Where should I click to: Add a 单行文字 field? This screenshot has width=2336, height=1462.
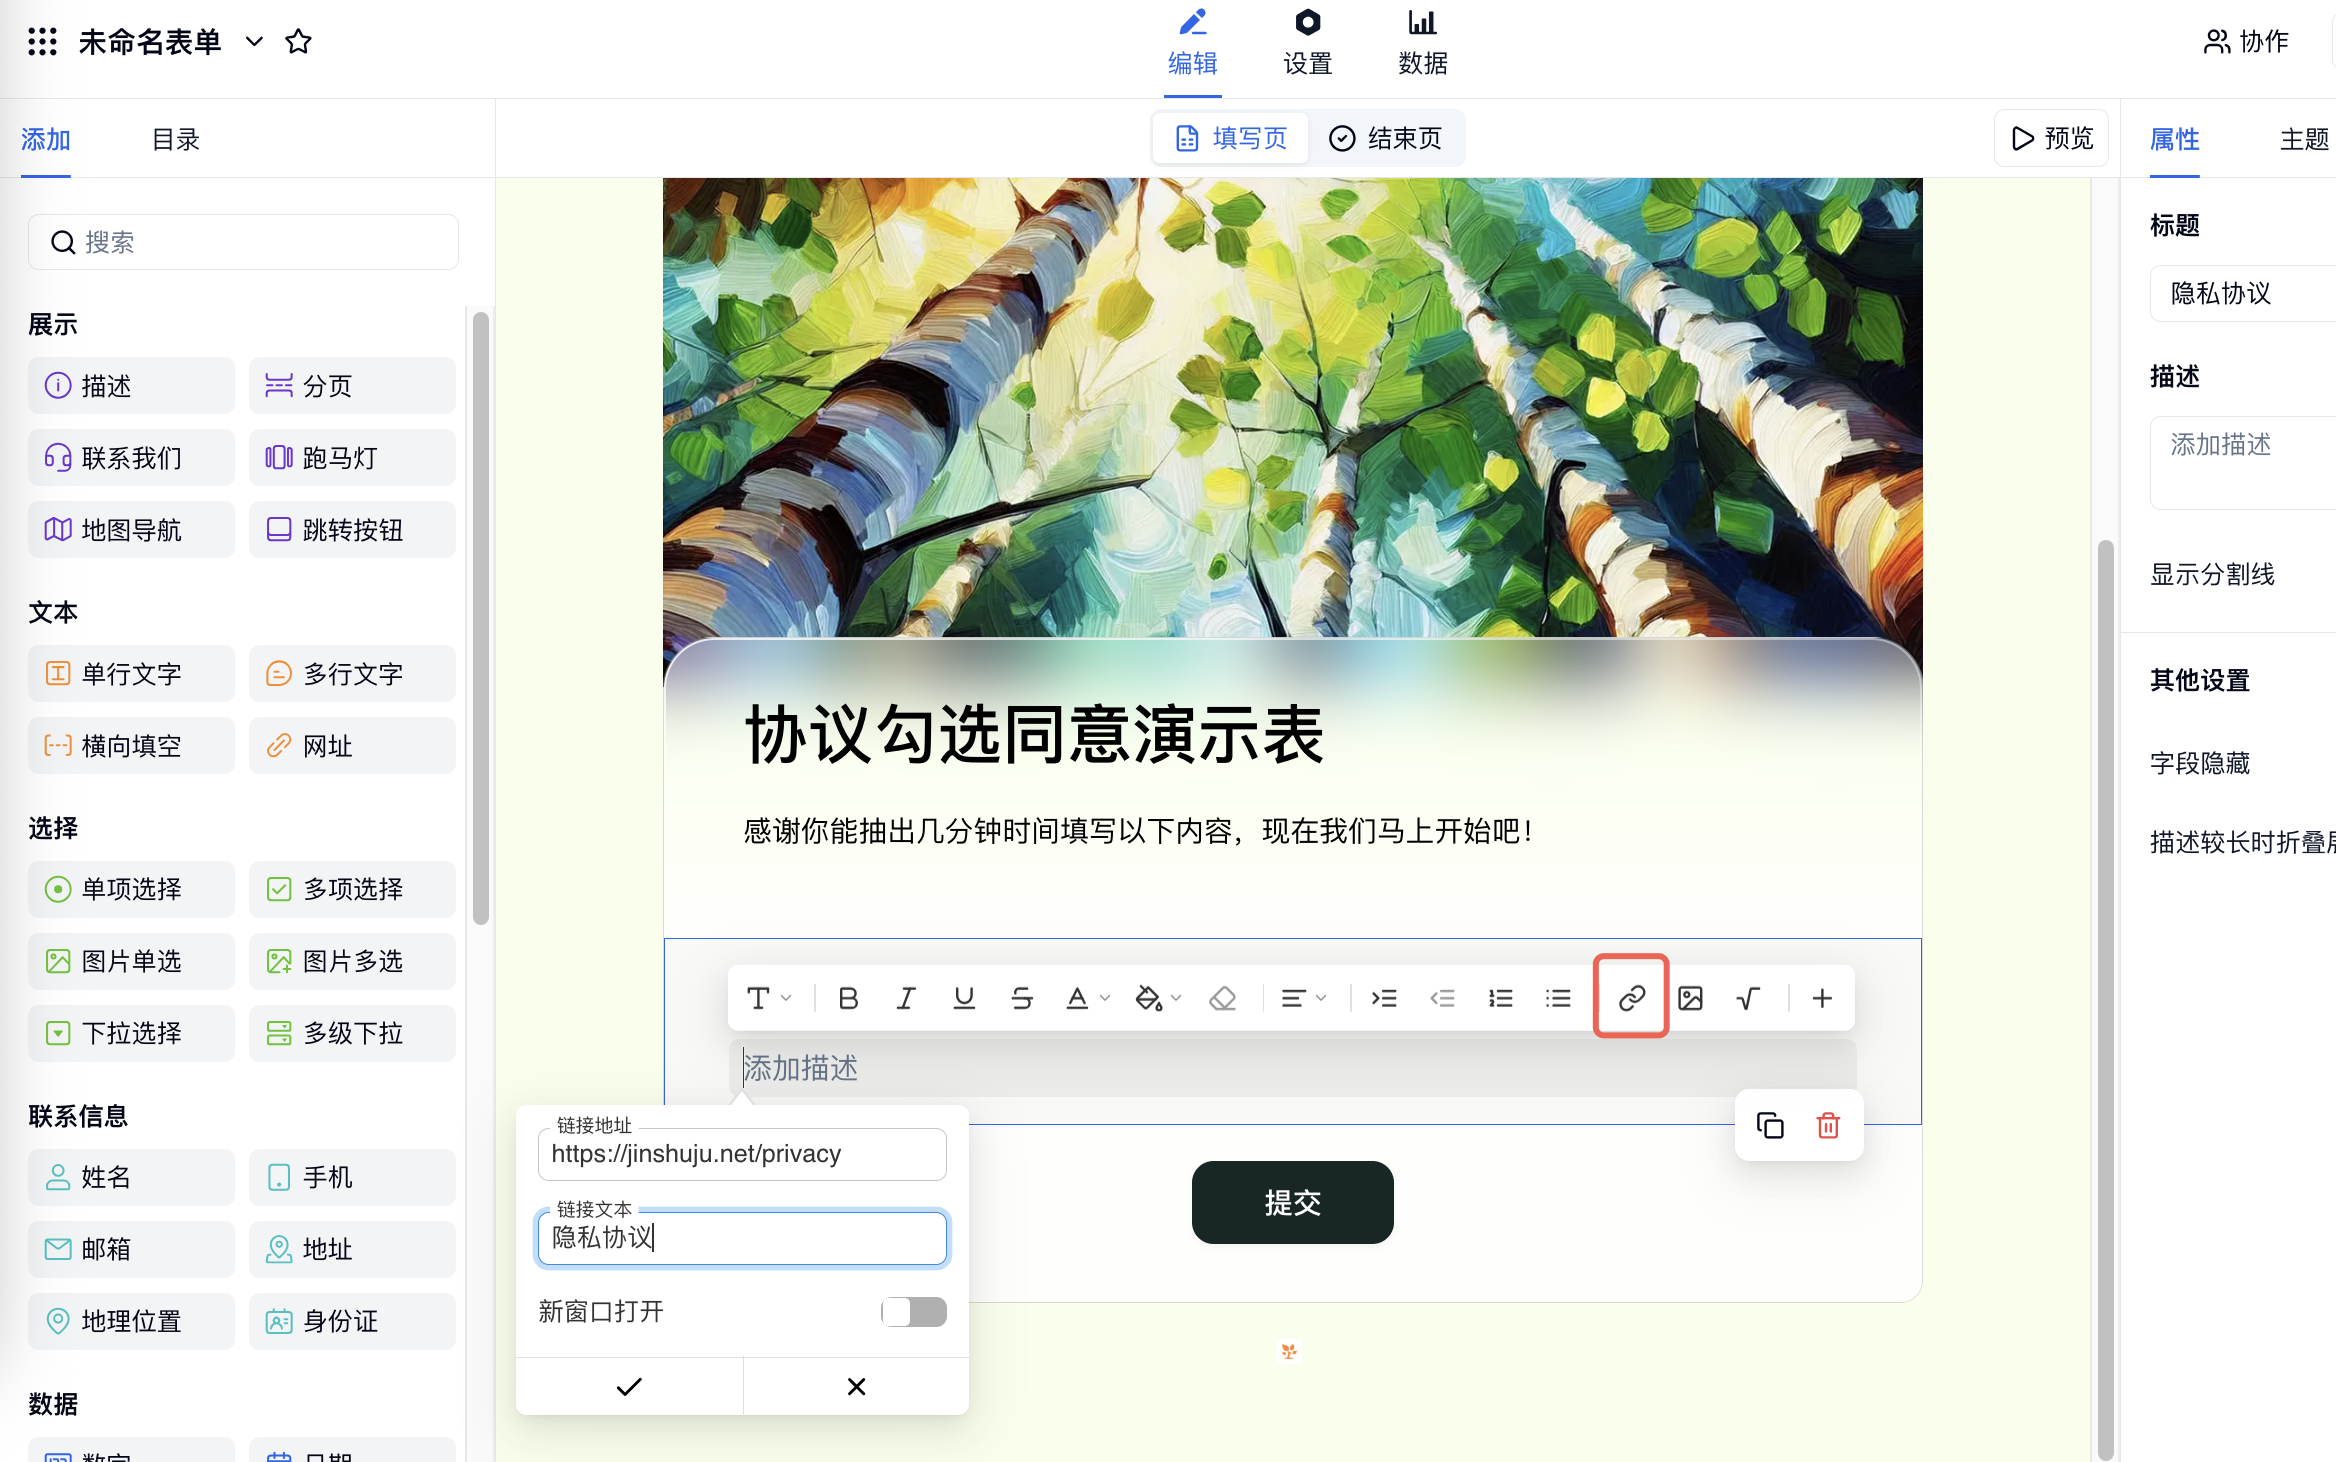[x=131, y=673]
